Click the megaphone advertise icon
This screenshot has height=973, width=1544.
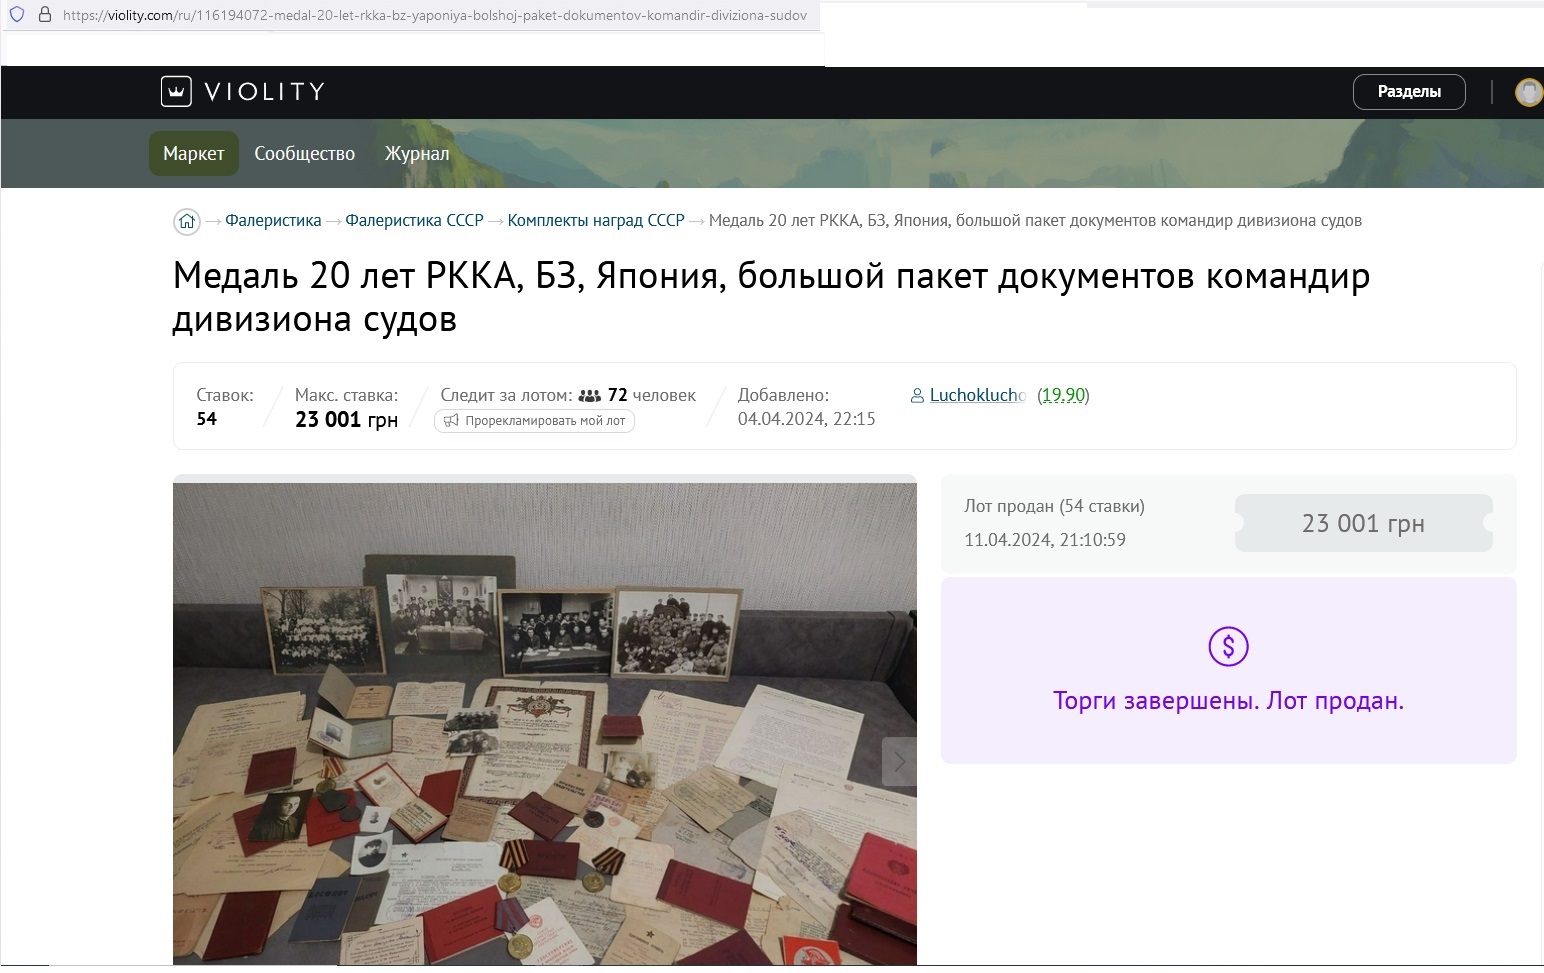(451, 421)
